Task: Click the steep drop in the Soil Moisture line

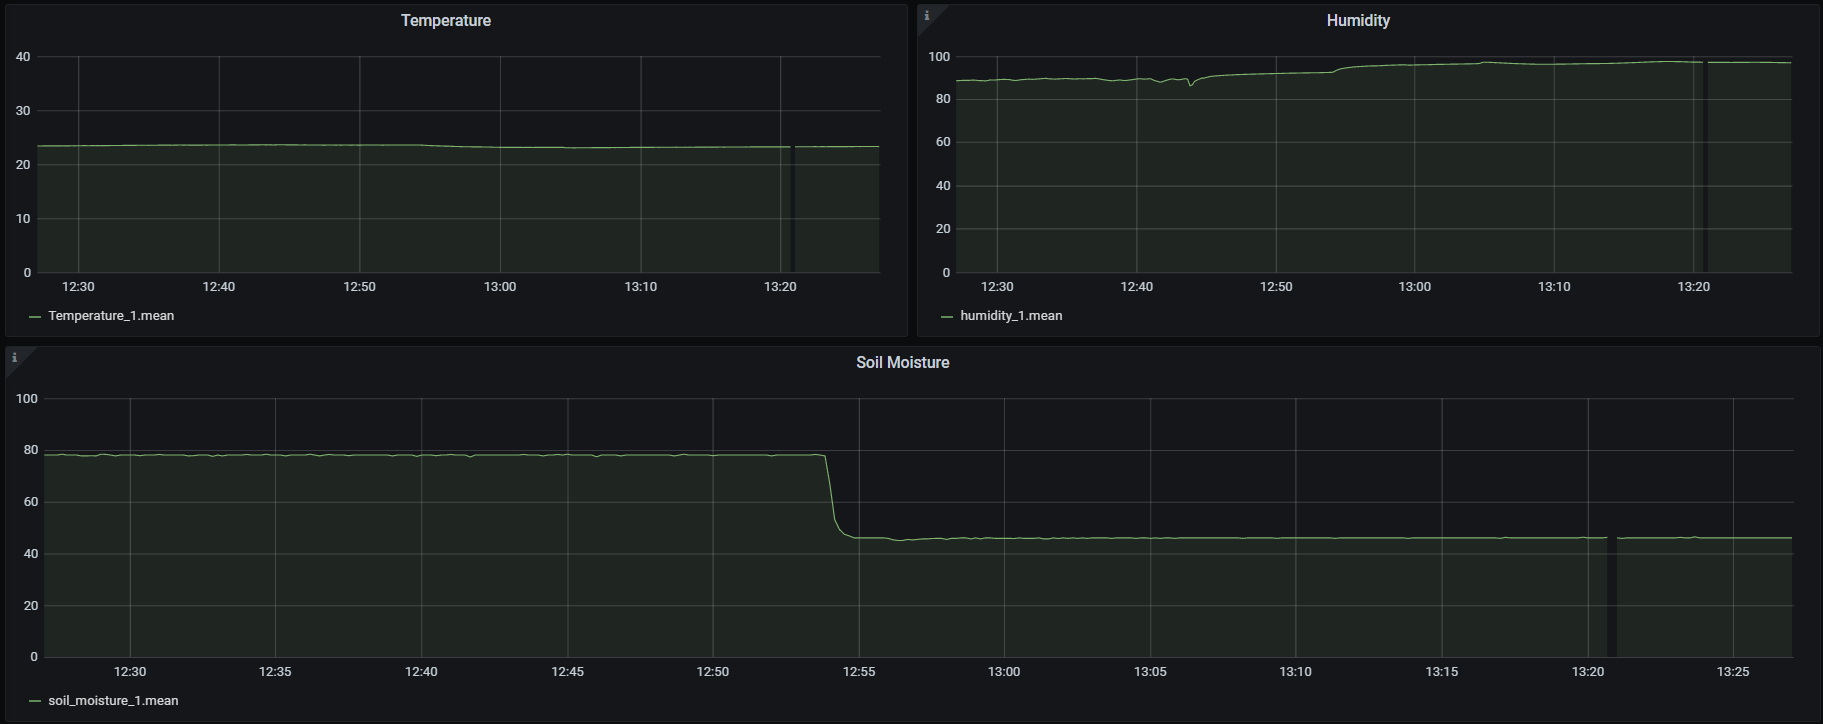Action: point(831,495)
